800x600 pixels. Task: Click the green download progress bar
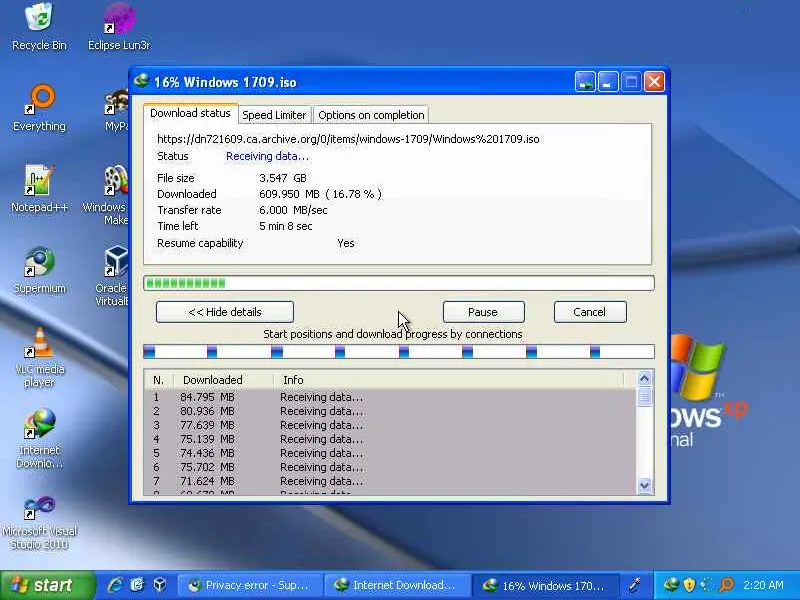pos(399,283)
